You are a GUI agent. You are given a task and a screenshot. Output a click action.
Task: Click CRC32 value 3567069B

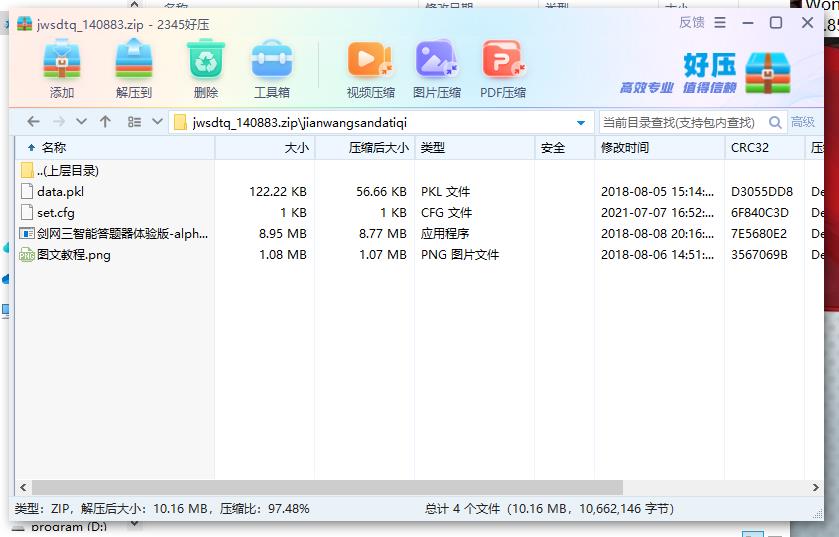759,255
